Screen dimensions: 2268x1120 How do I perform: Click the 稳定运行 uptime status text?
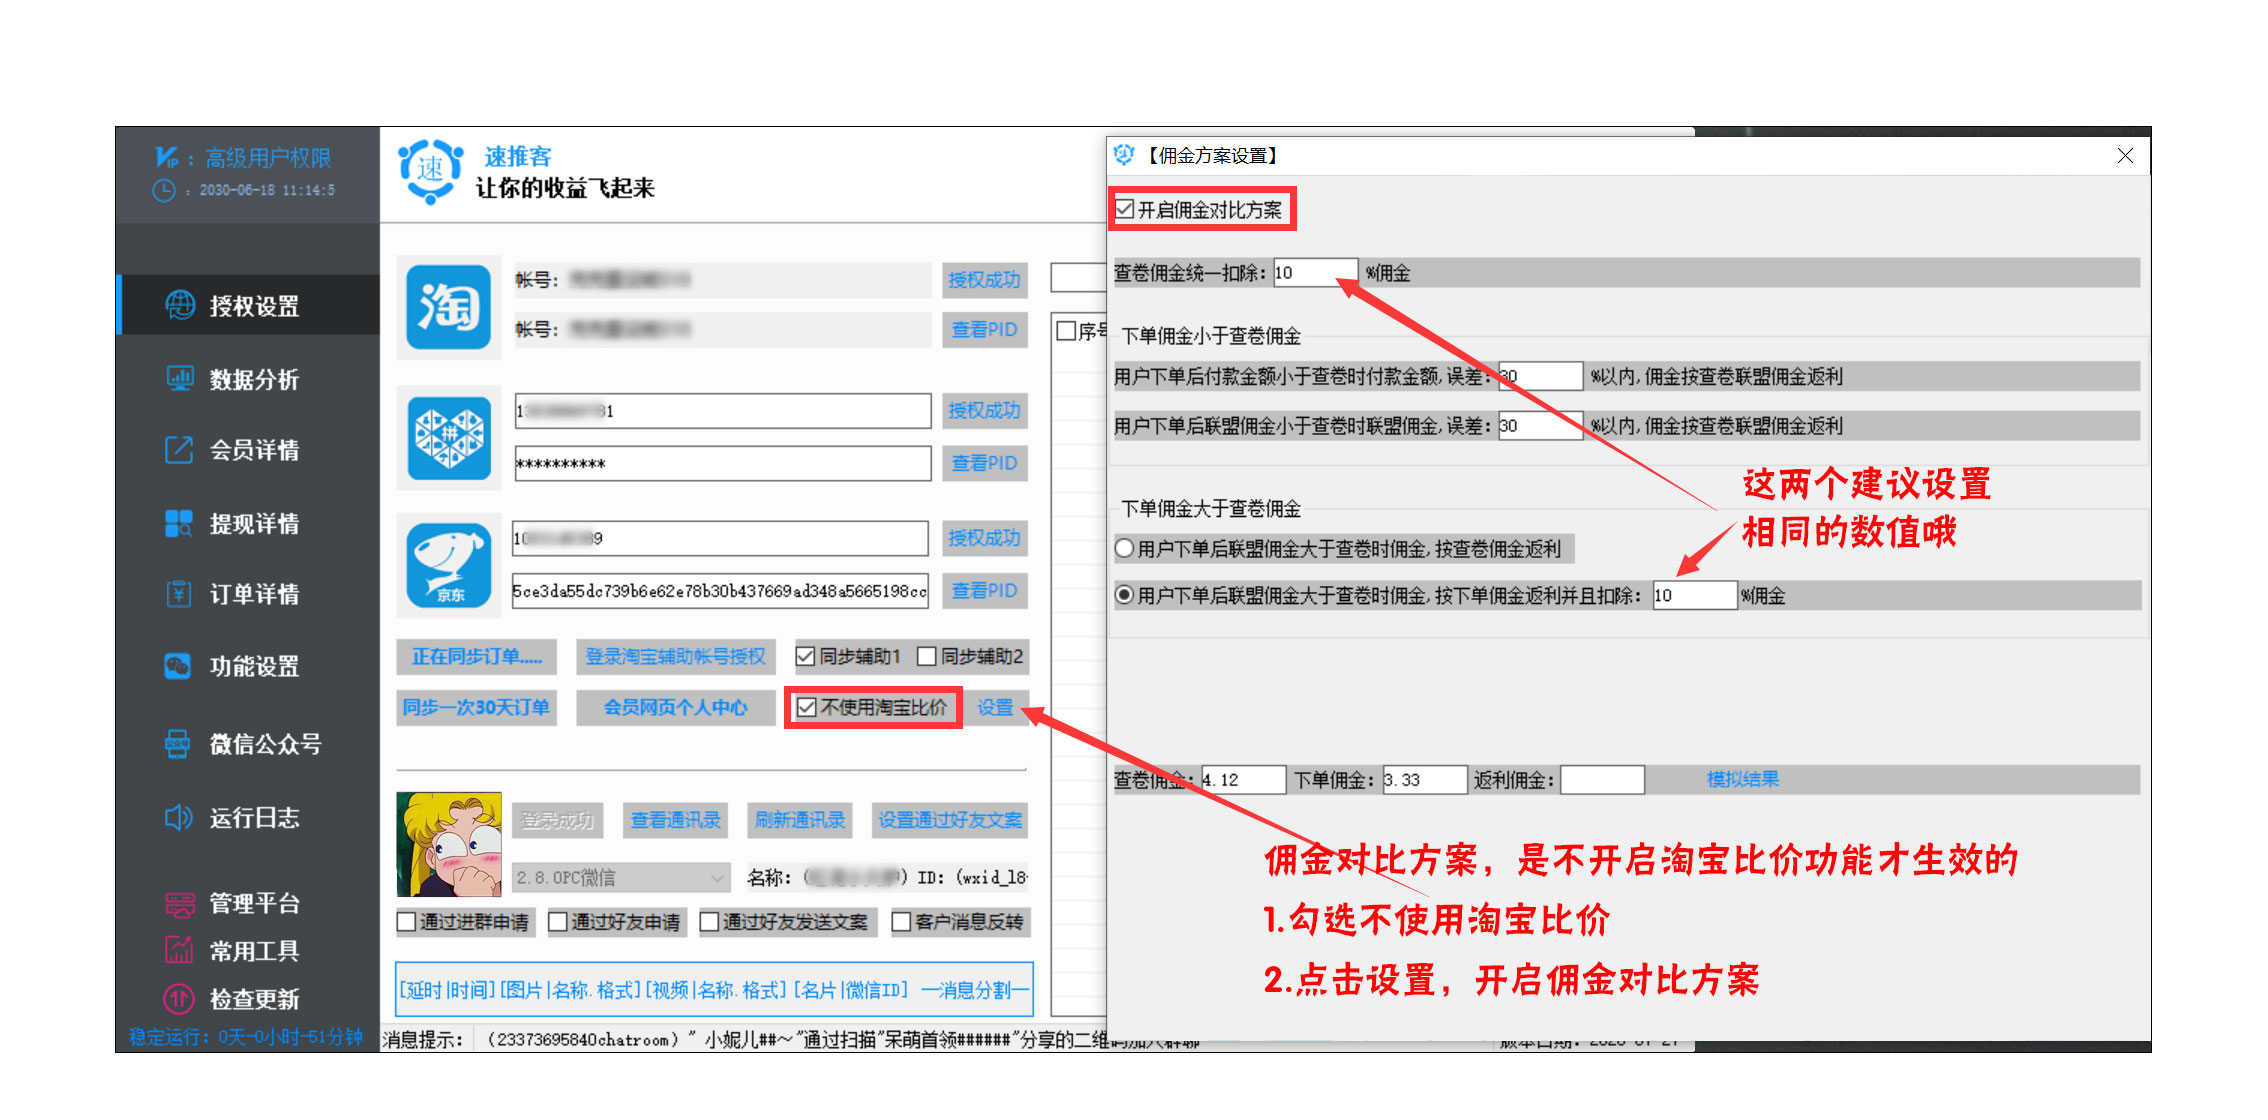245,1037
